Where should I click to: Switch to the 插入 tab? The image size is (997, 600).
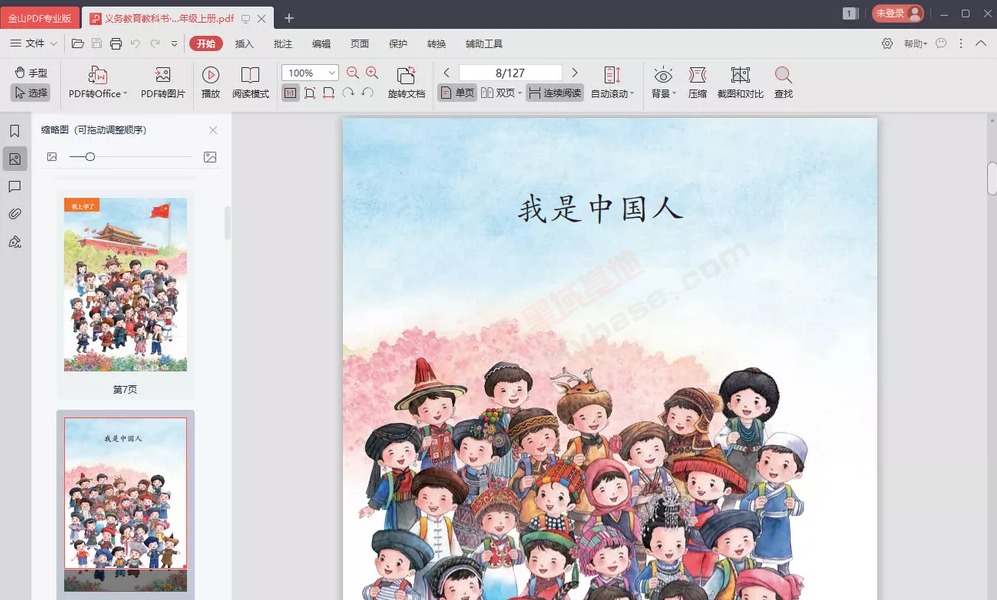point(244,44)
